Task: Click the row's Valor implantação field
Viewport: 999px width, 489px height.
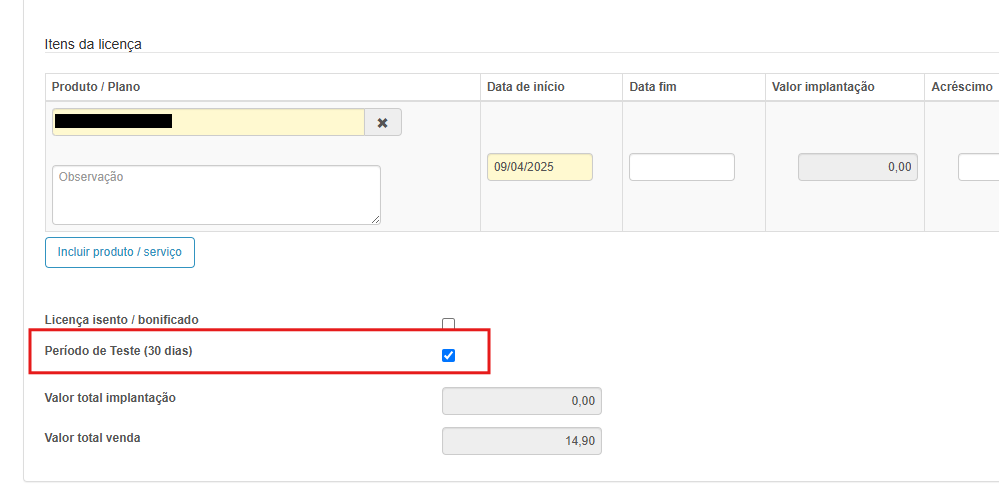Action: (857, 167)
